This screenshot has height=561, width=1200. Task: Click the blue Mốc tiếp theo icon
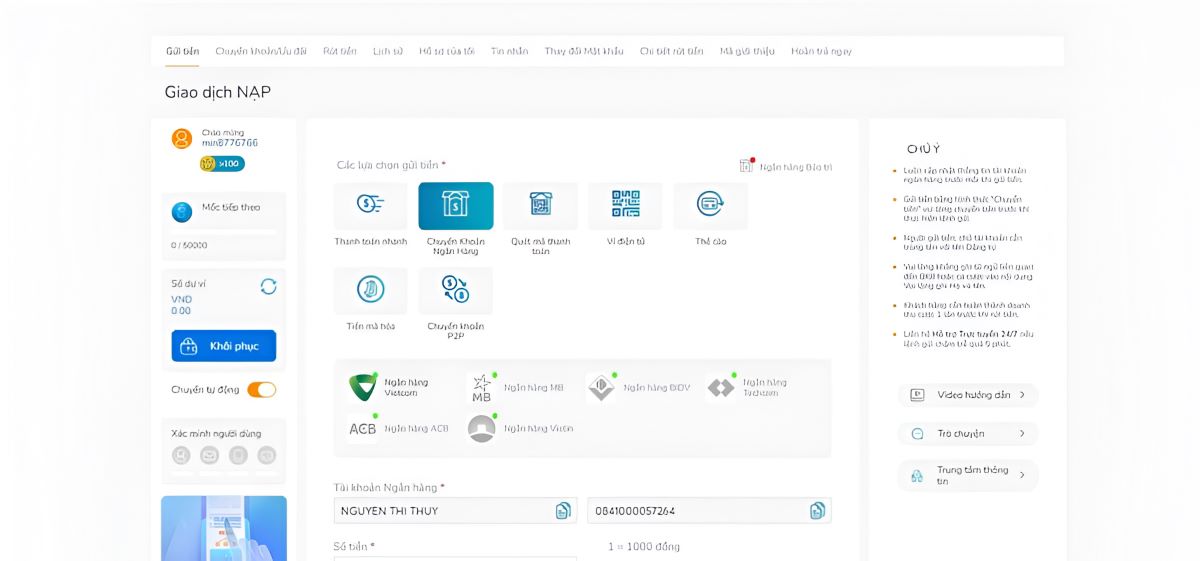click(x=182, y=212)
